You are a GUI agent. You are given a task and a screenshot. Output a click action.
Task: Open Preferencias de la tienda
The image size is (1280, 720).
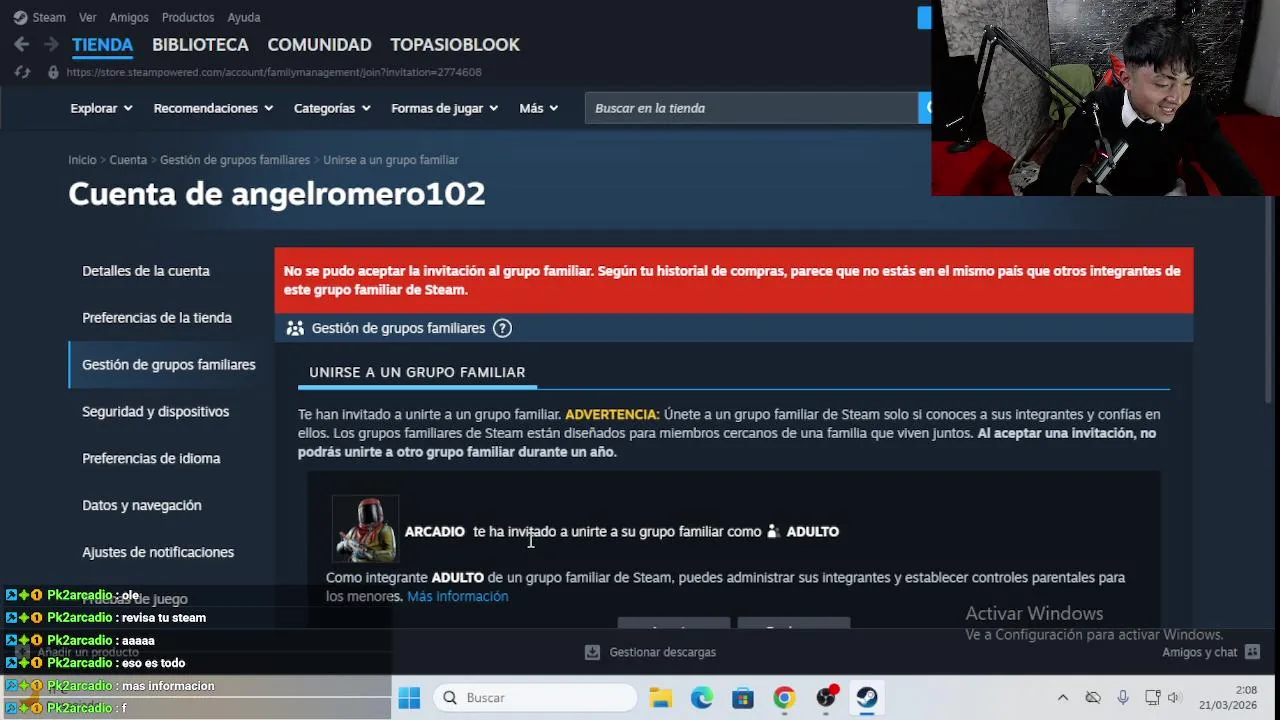tap(157, 318)
